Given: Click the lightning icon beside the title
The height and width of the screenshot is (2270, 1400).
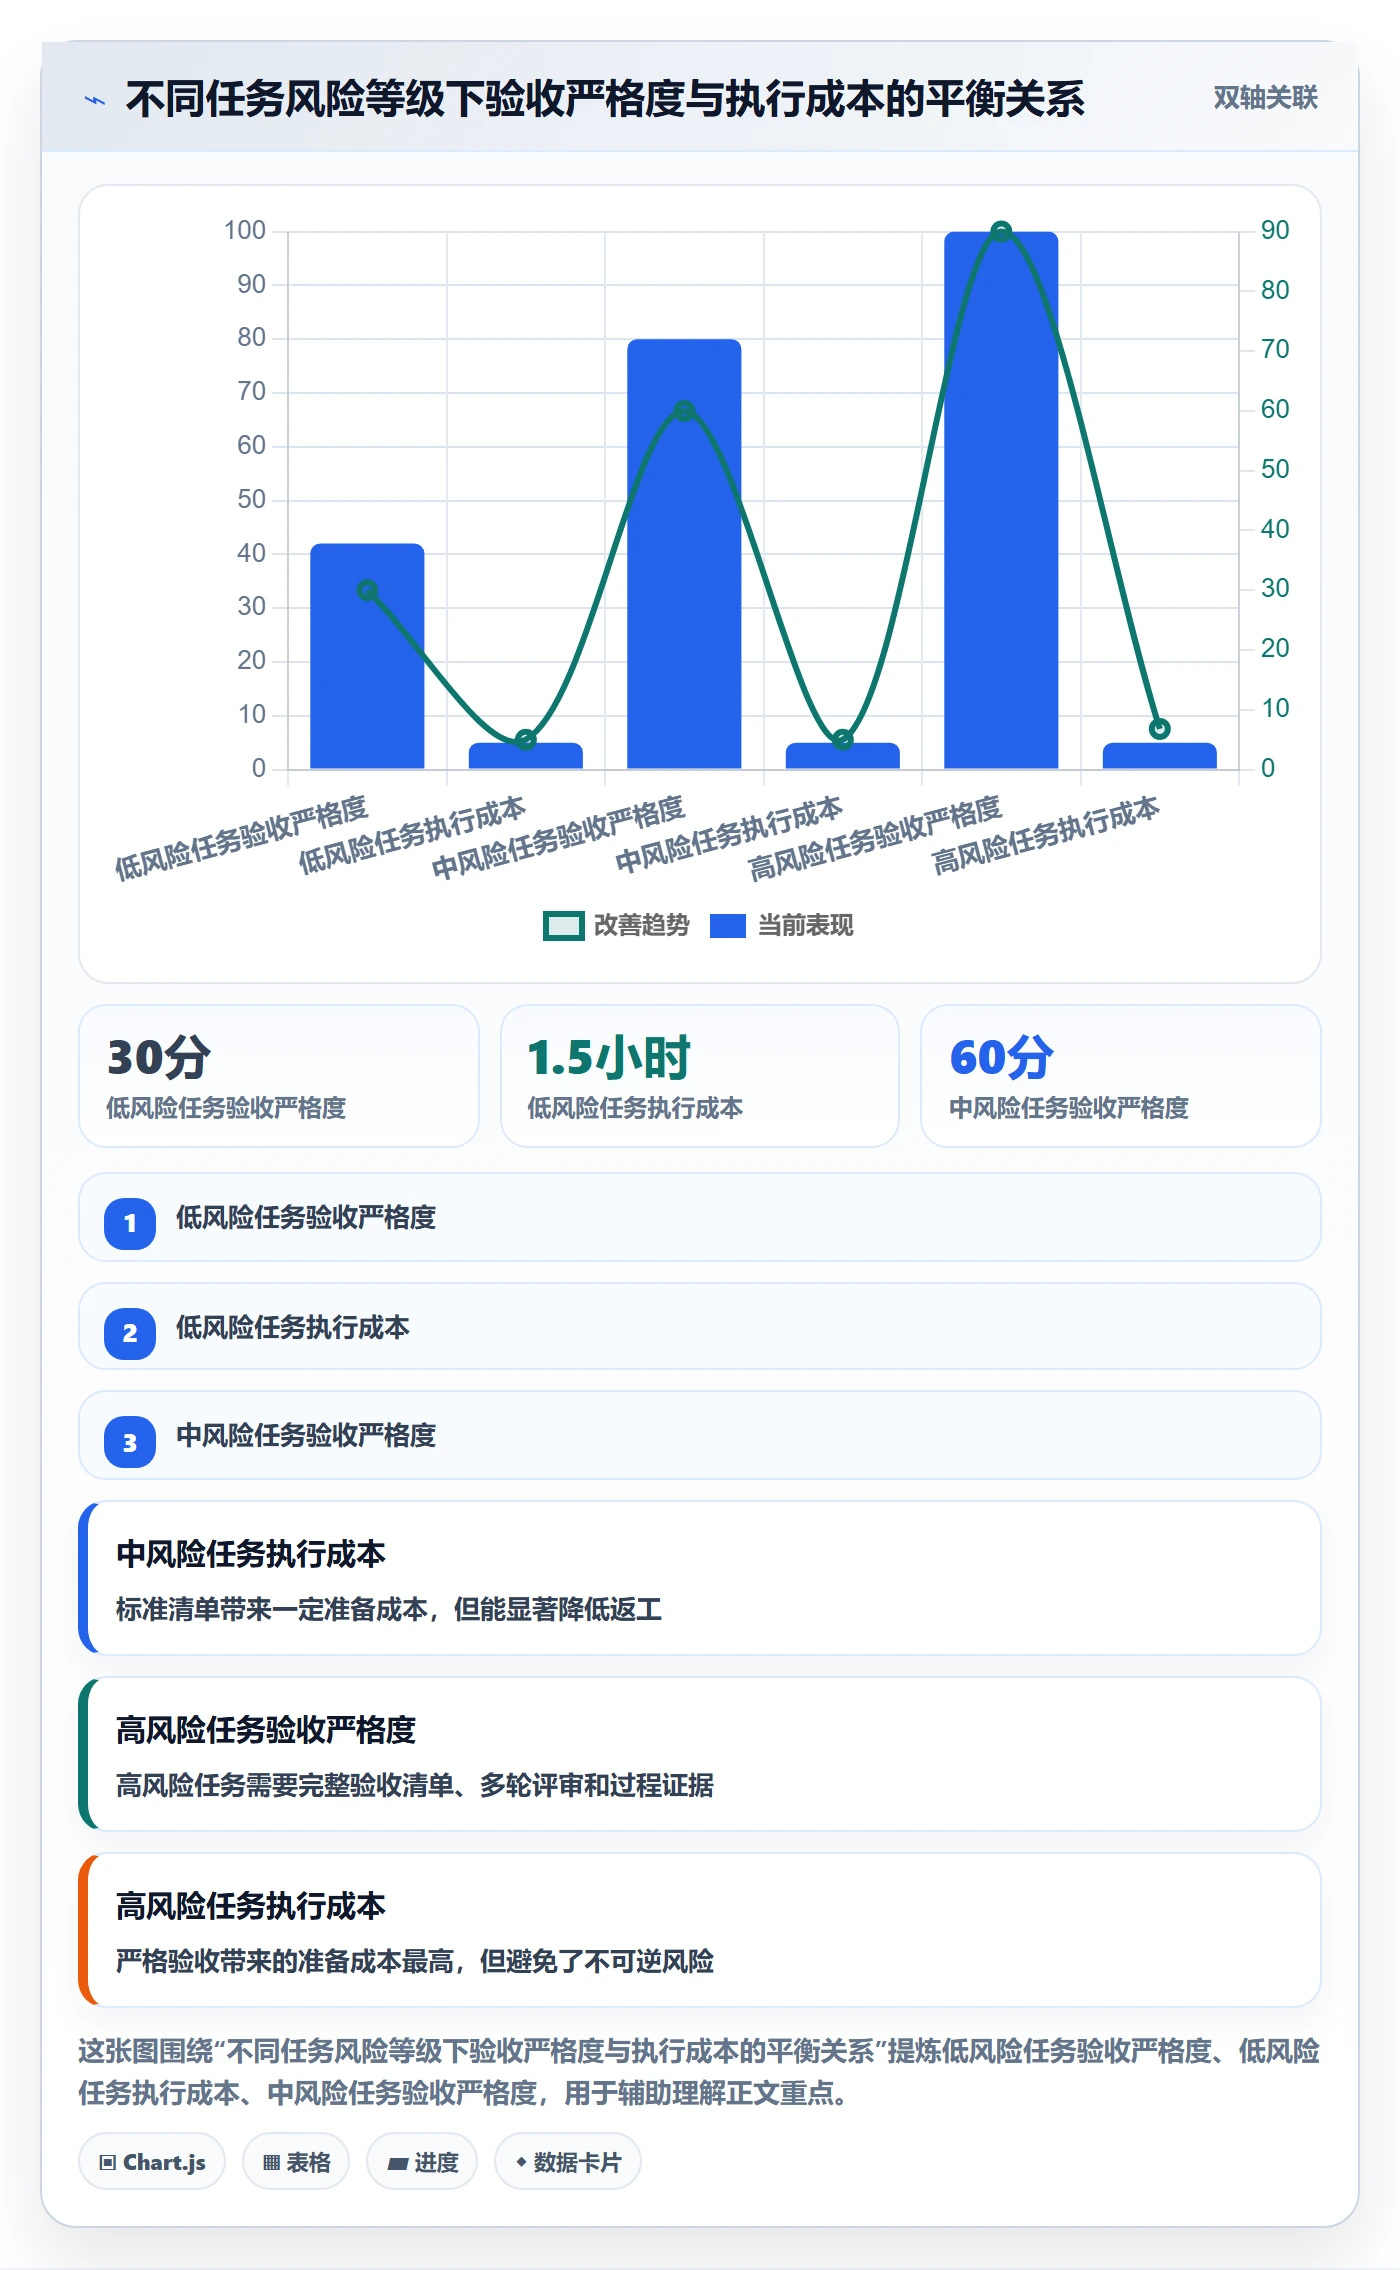Looking at the screenshot, I should [95, 100].
